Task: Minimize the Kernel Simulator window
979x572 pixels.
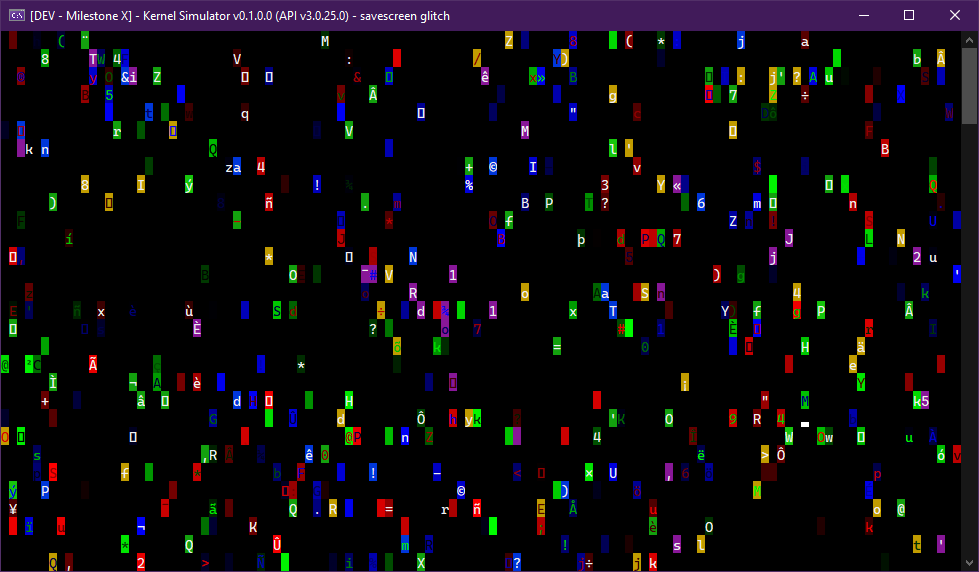Action: coord(863,15)
